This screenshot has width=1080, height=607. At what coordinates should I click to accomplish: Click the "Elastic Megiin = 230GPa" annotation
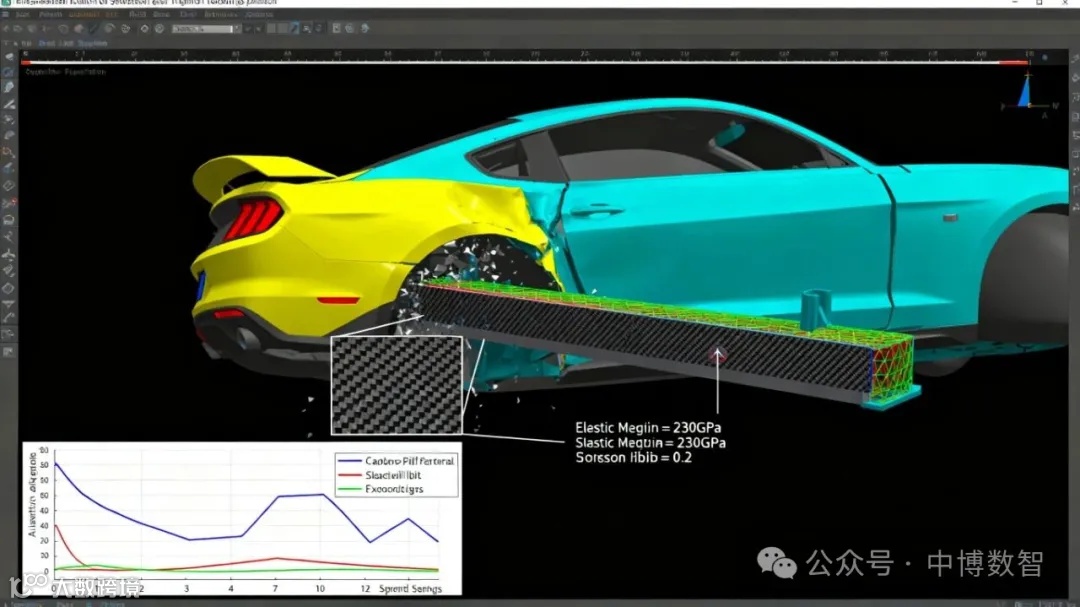click(x=648, y=428)
